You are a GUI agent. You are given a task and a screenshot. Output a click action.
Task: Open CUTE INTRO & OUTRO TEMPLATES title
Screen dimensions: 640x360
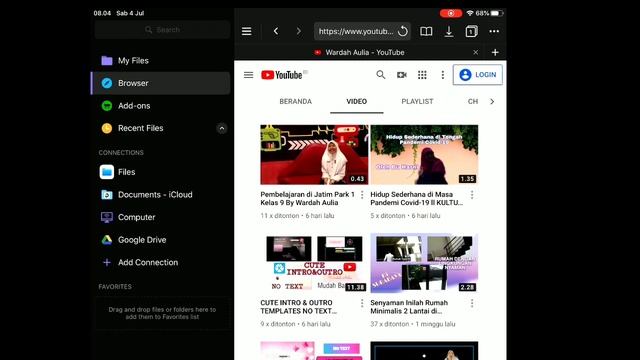[298, 307]
